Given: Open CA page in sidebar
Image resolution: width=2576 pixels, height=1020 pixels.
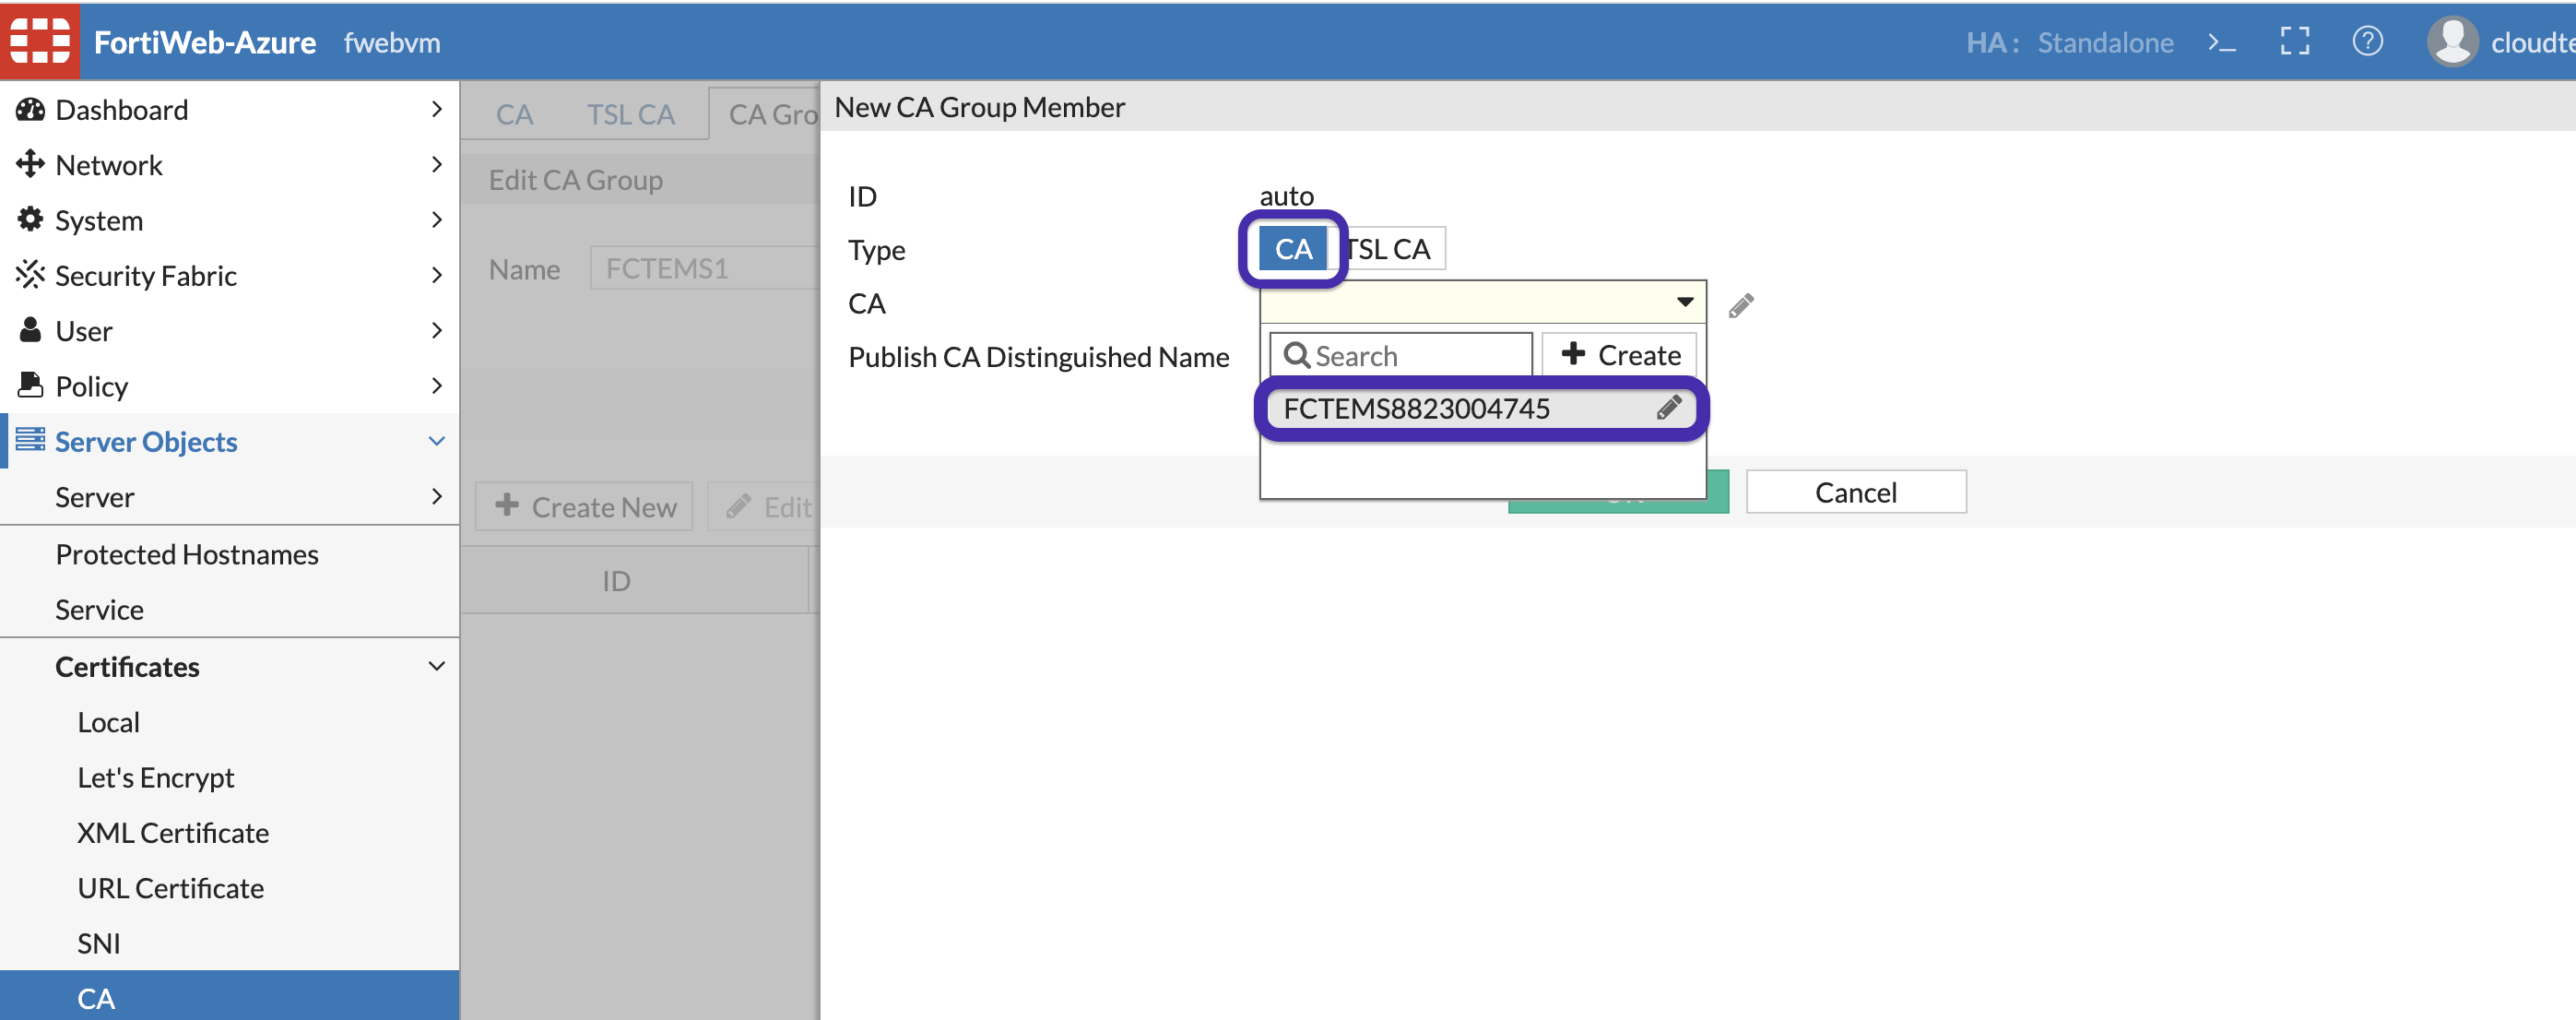Looking at the screenshot, I should [x=229, y=996].
